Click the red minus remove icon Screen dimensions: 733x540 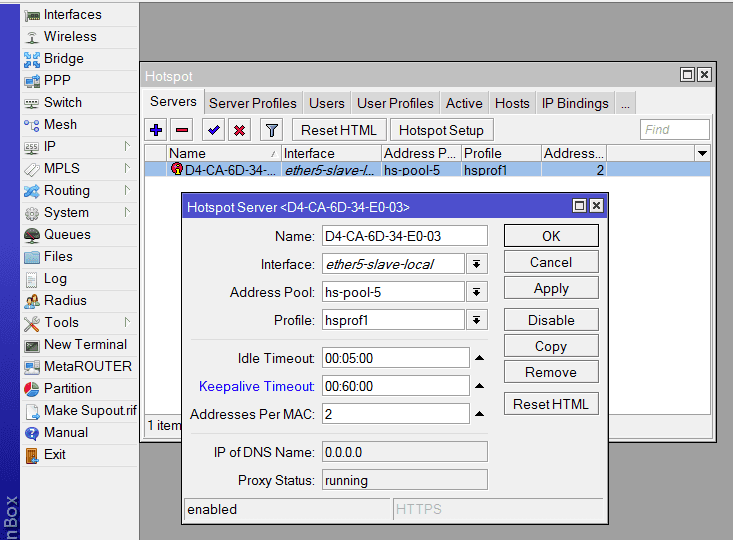pos(182,130)
